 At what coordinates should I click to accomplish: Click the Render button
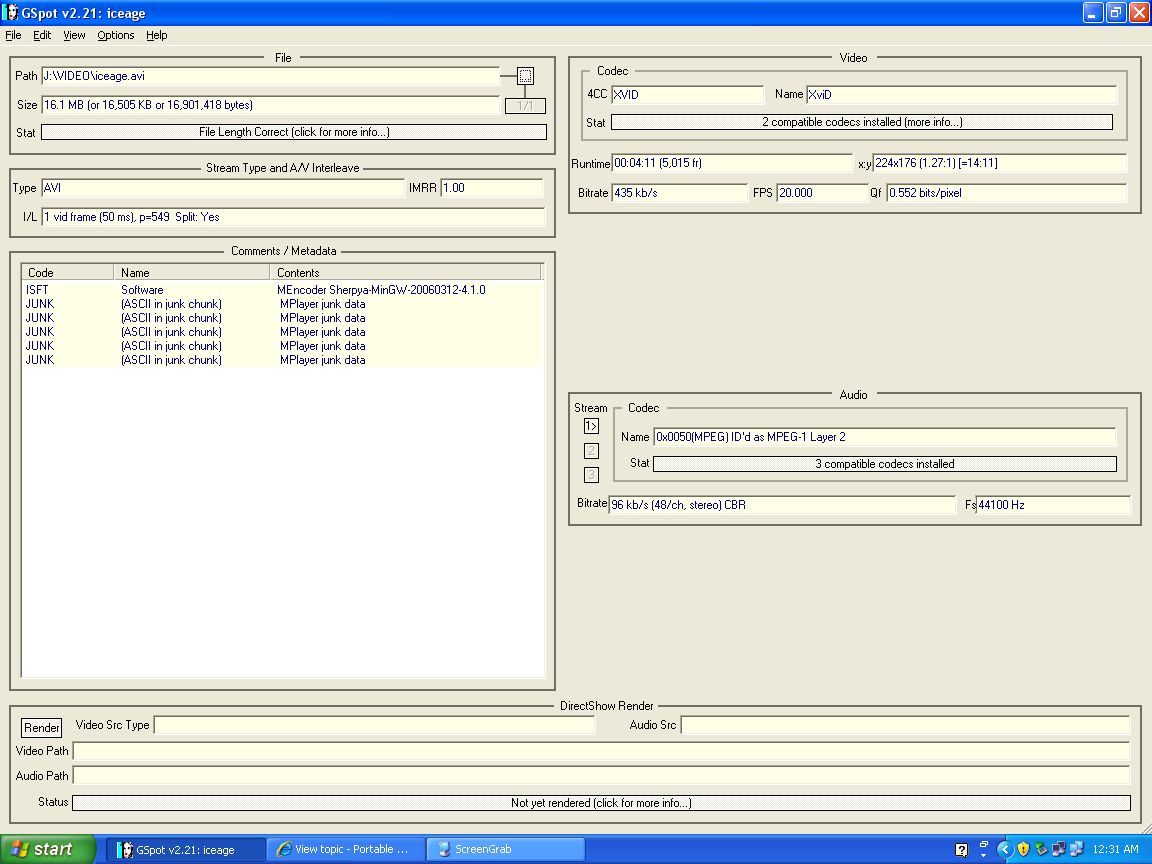(x=42, y=727)
